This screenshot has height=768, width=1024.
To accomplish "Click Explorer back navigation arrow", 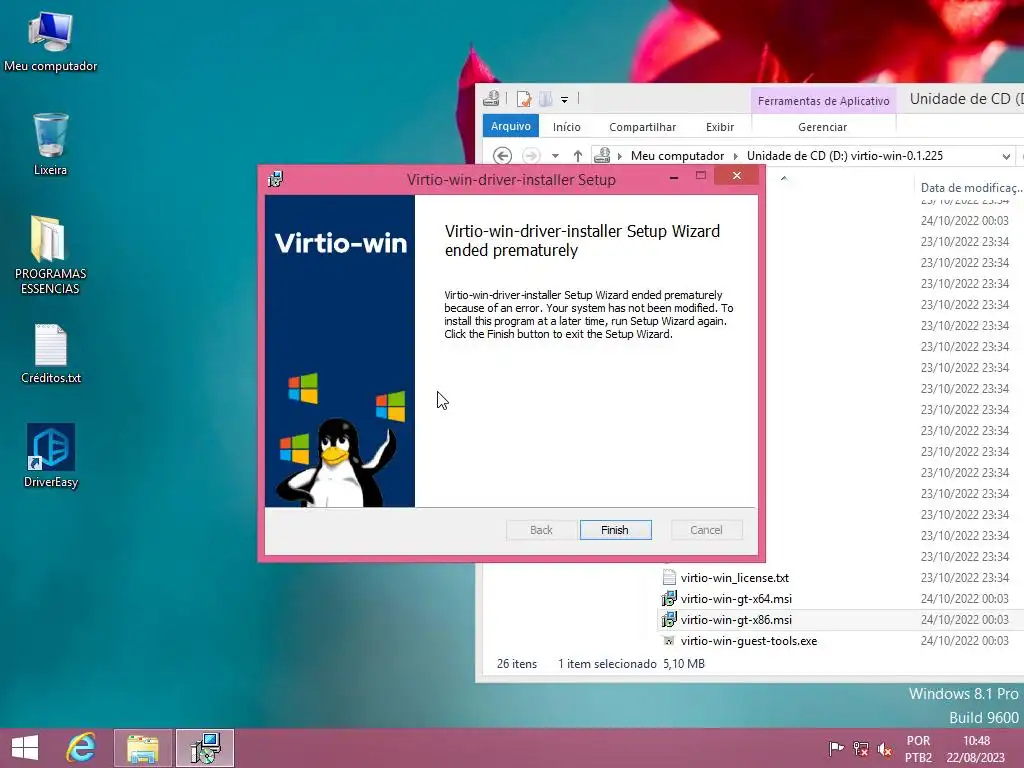I will click(502, 155).
